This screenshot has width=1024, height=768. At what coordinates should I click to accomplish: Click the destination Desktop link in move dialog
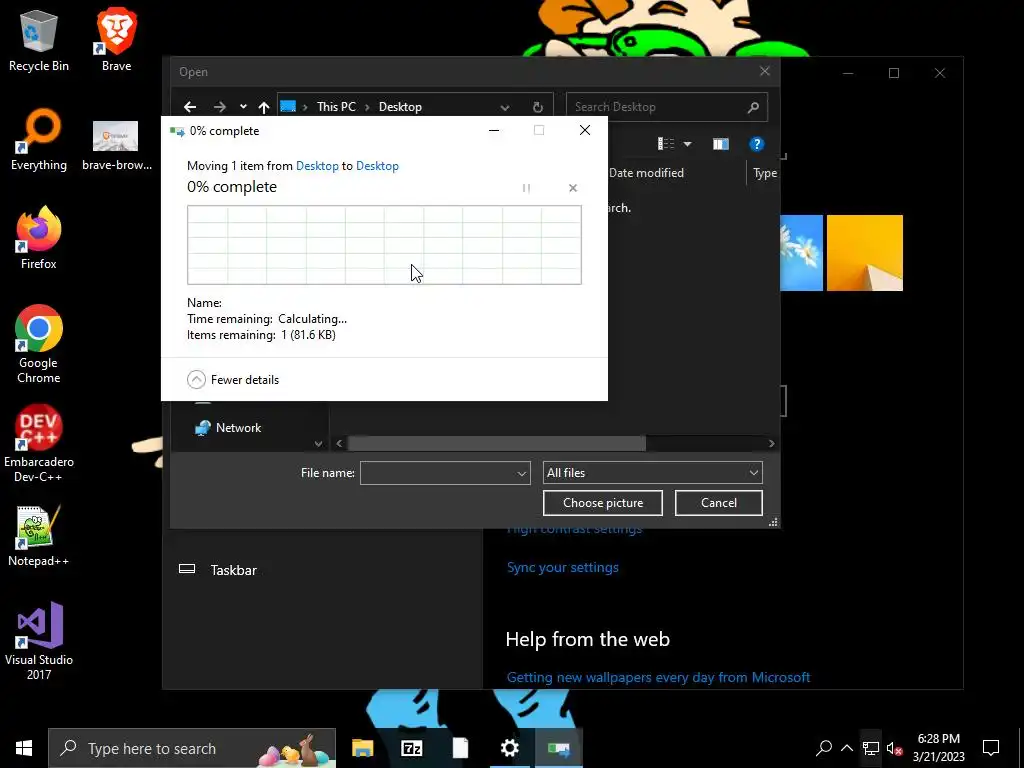(377, 166)
